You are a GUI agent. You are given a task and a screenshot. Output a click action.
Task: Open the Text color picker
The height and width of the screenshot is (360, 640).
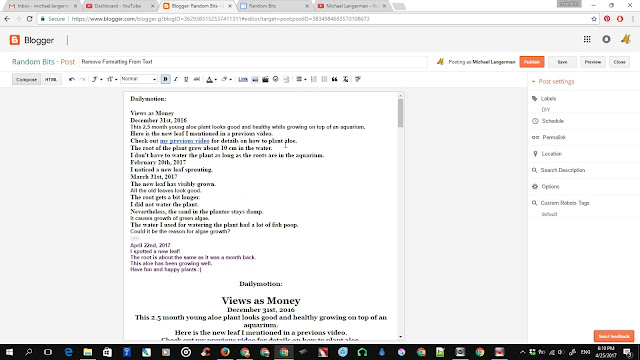(211, 79)
